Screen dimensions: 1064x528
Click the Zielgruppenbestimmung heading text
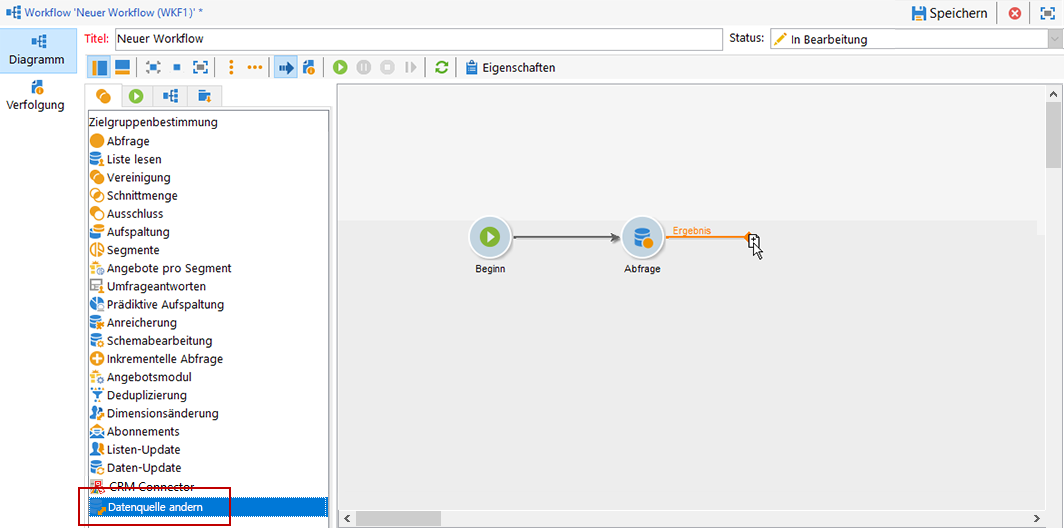(153, 123)
